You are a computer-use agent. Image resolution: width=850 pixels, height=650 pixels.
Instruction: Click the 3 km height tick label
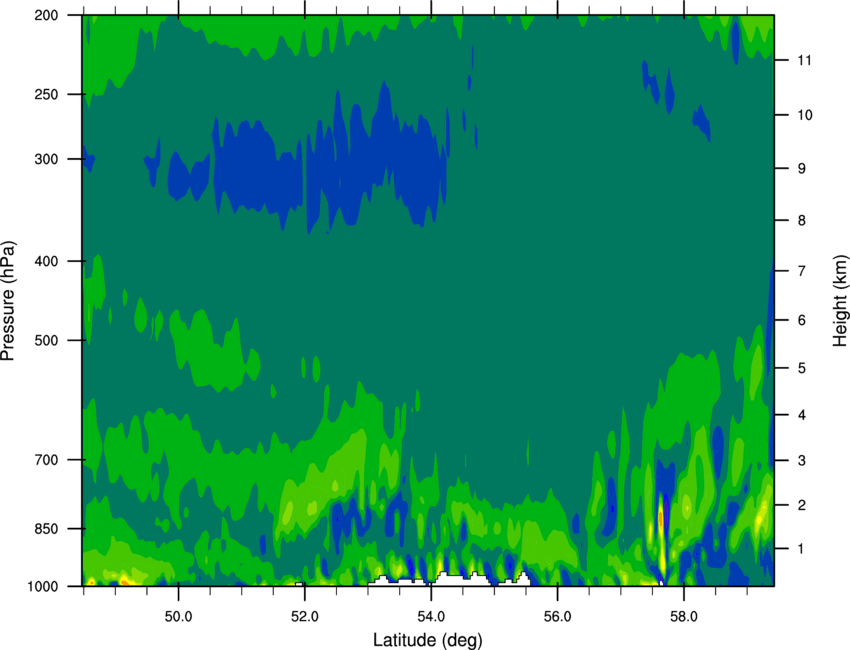point(802,461)
